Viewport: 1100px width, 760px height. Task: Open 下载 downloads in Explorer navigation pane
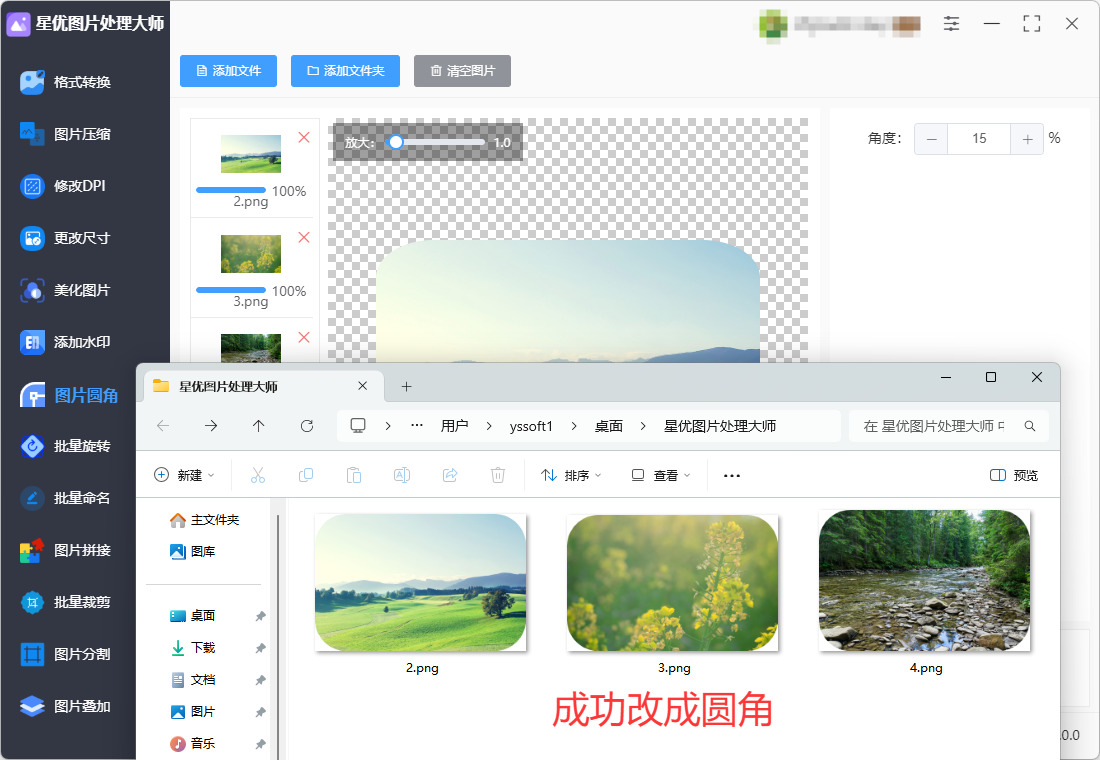click(x=194, y=648)
